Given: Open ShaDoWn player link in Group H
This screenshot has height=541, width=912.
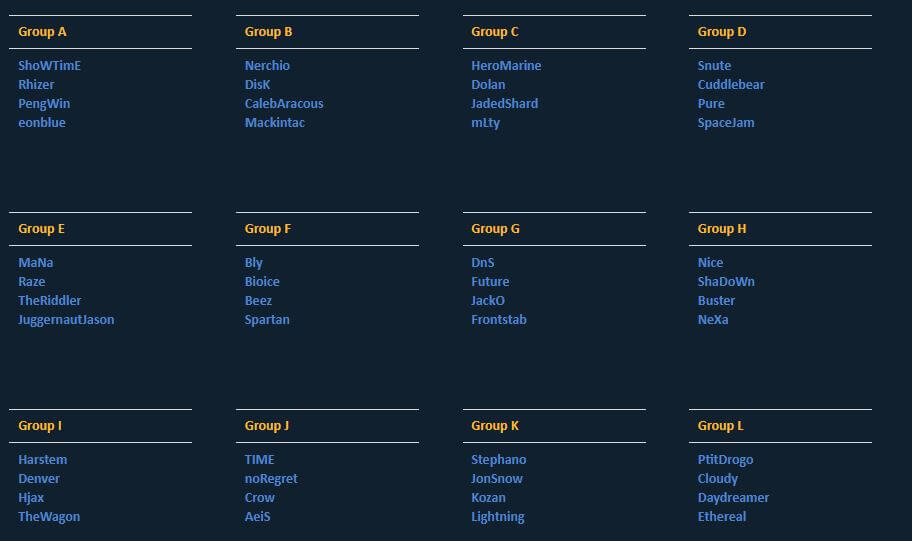Looking at the screenshot, I should [726, 282].
